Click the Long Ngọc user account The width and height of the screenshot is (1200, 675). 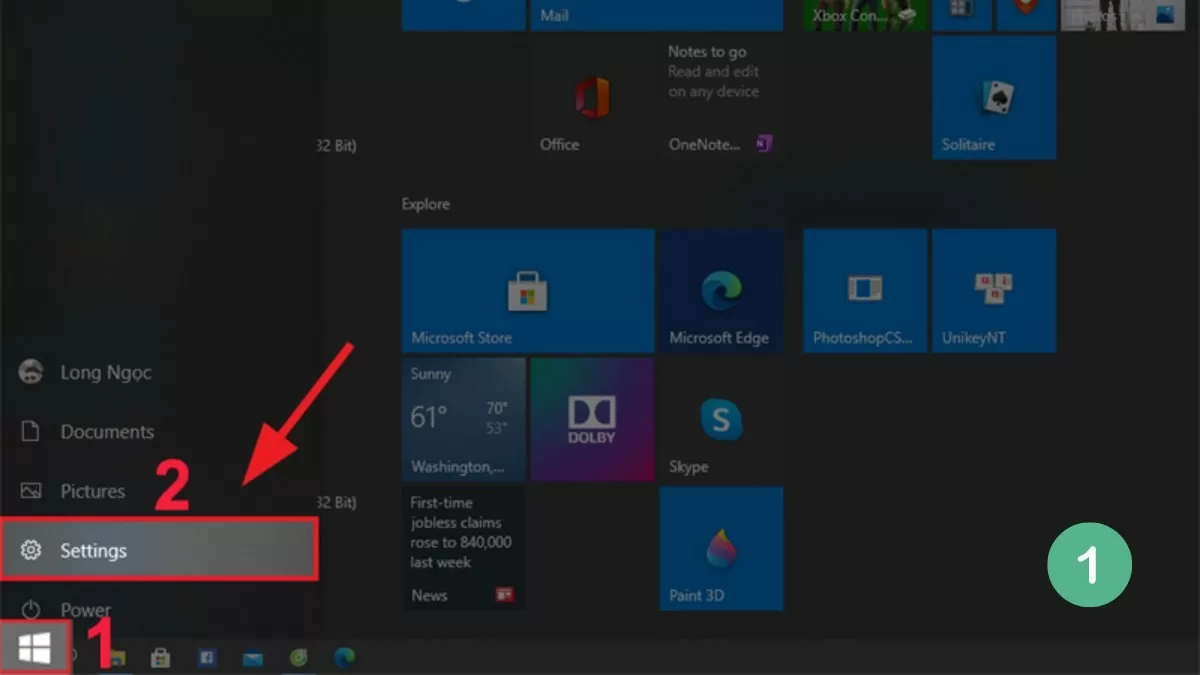click(x=105, y=372)
